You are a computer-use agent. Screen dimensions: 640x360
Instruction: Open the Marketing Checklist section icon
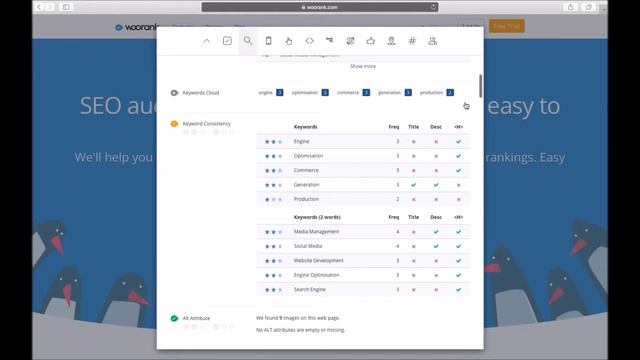[x=227, y=41]
